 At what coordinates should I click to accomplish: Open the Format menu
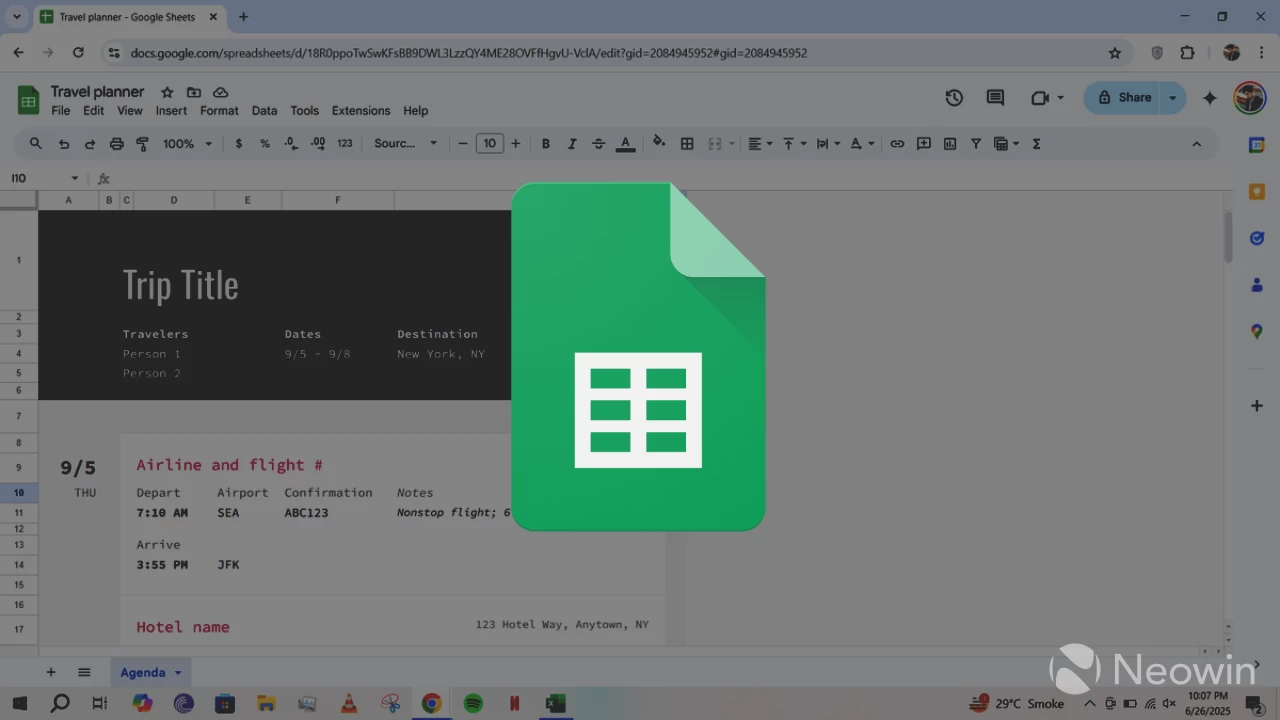(x=219, y=111)
